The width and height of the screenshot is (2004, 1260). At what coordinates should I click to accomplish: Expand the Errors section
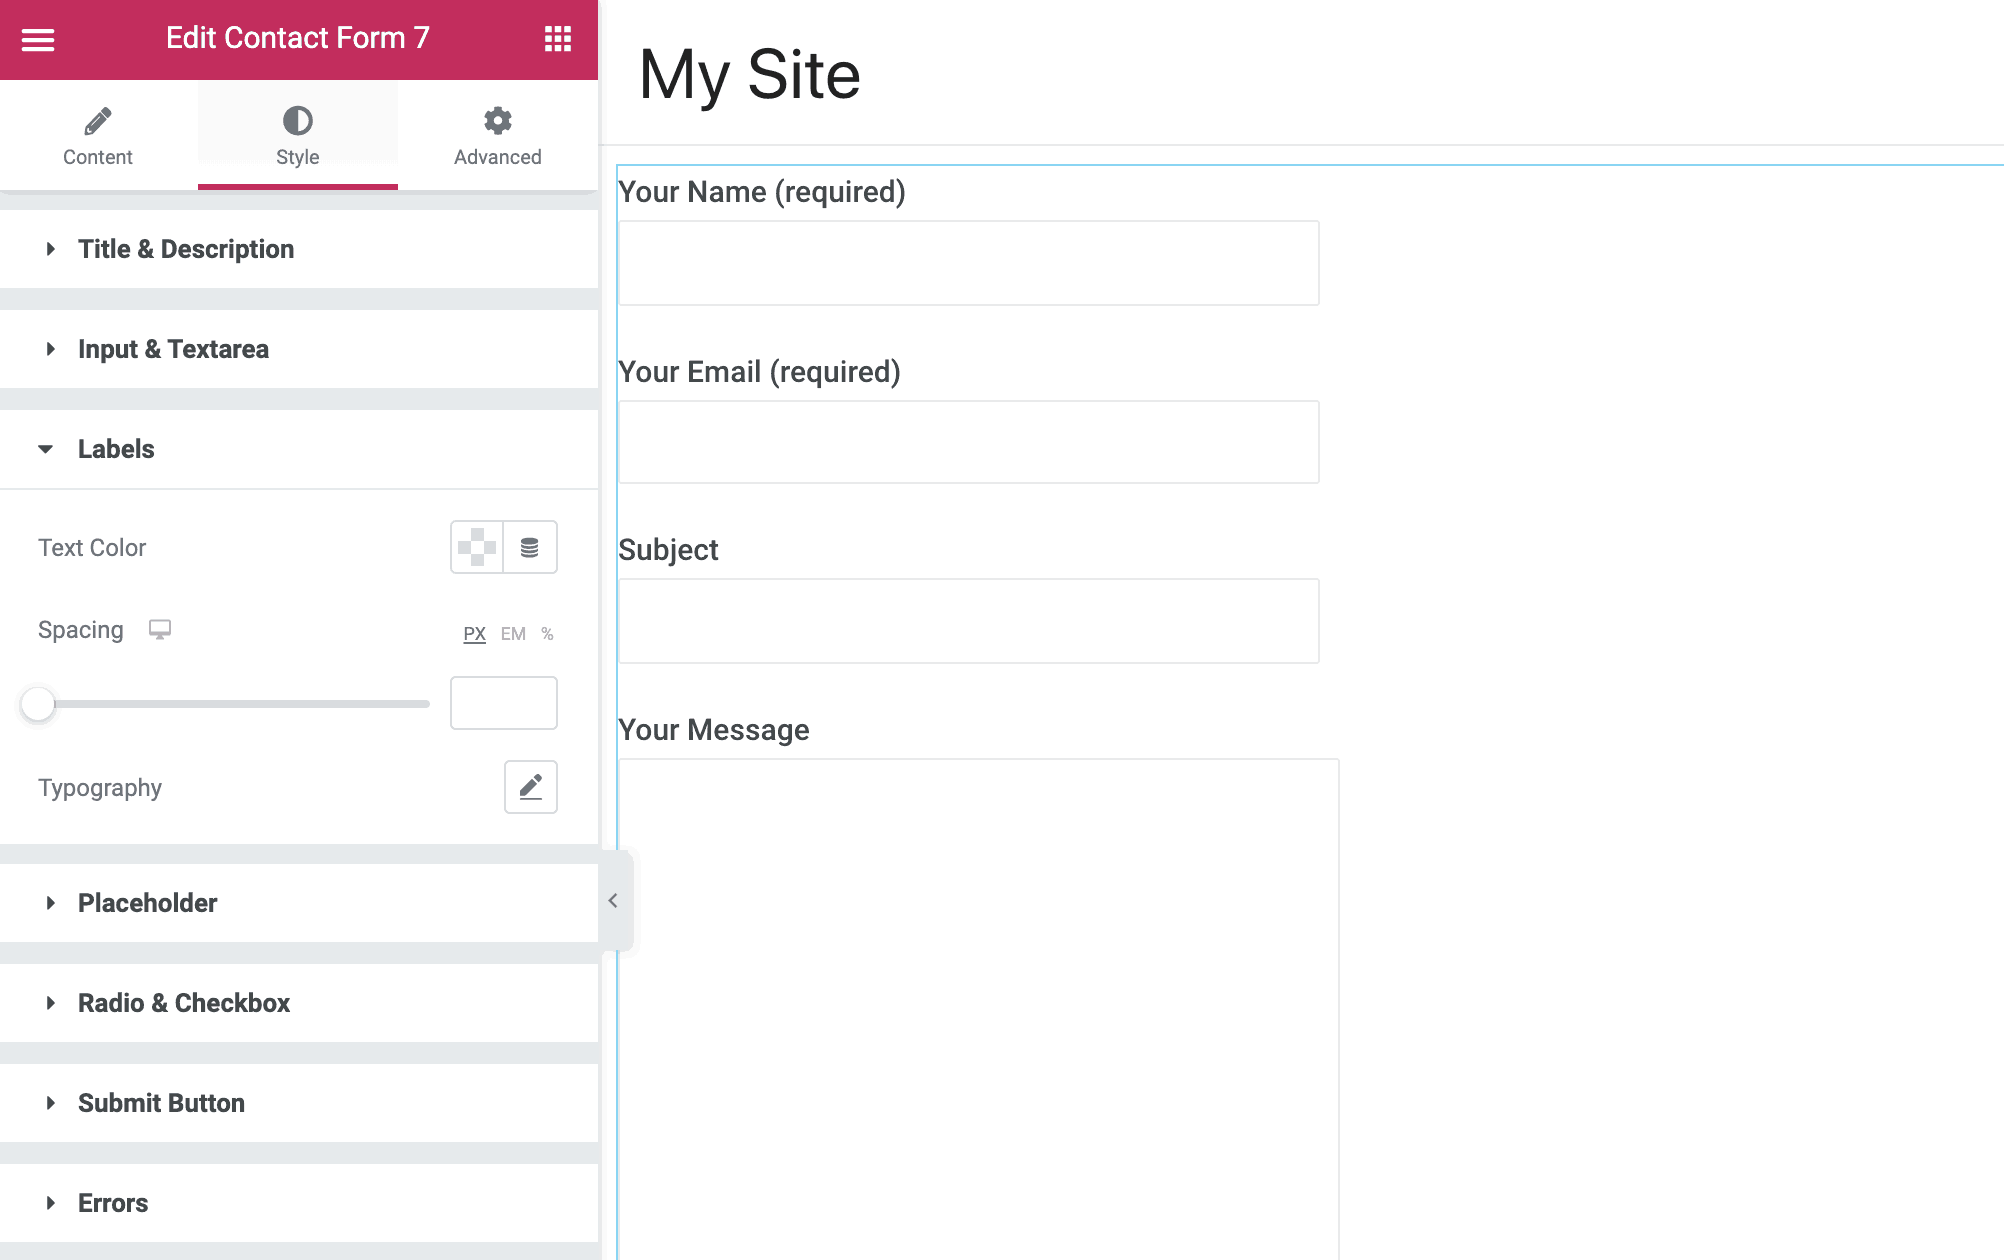click(112, 1203)
